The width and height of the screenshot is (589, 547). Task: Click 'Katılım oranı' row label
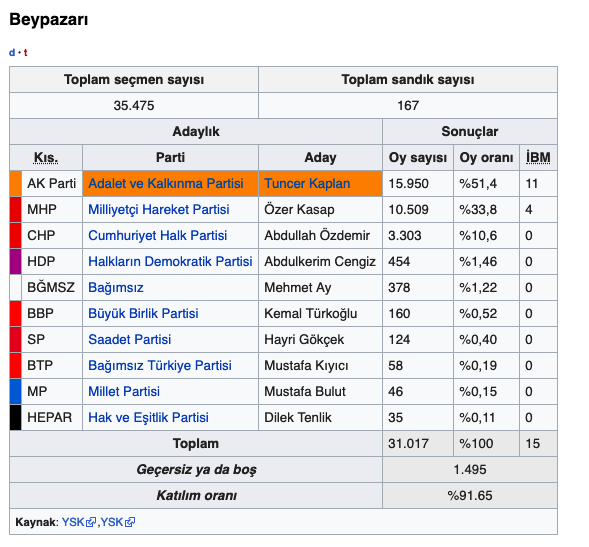[x=196, y=495]
